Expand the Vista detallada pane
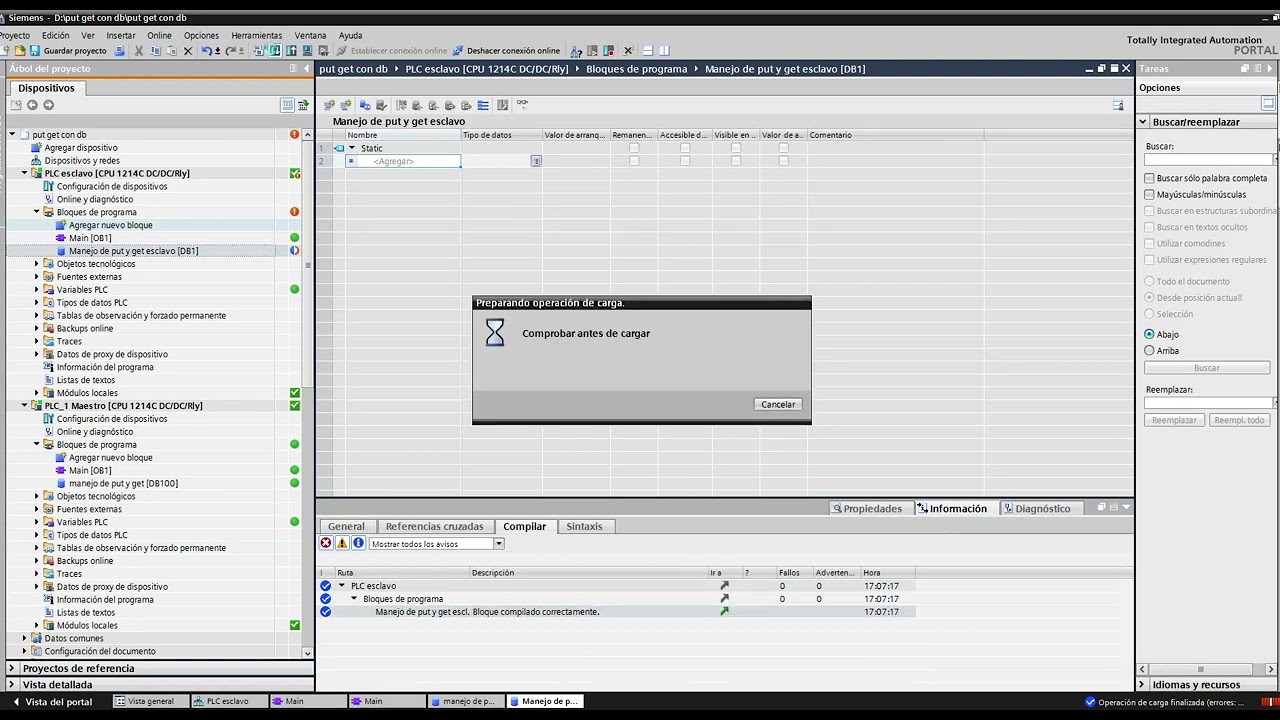This screenshot has height=720, width=1280. coord(12,684)
